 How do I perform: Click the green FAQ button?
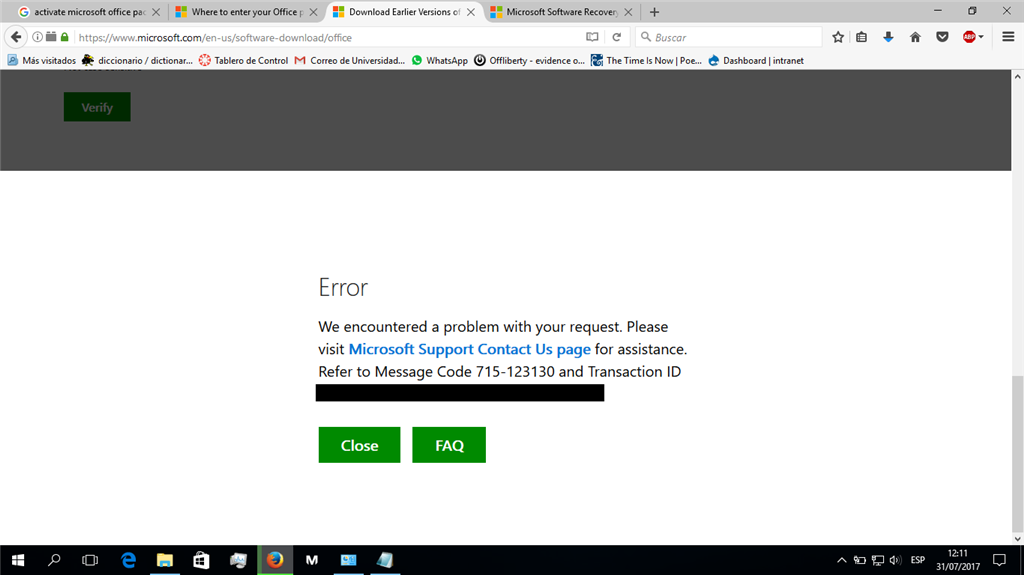point(449,445)
